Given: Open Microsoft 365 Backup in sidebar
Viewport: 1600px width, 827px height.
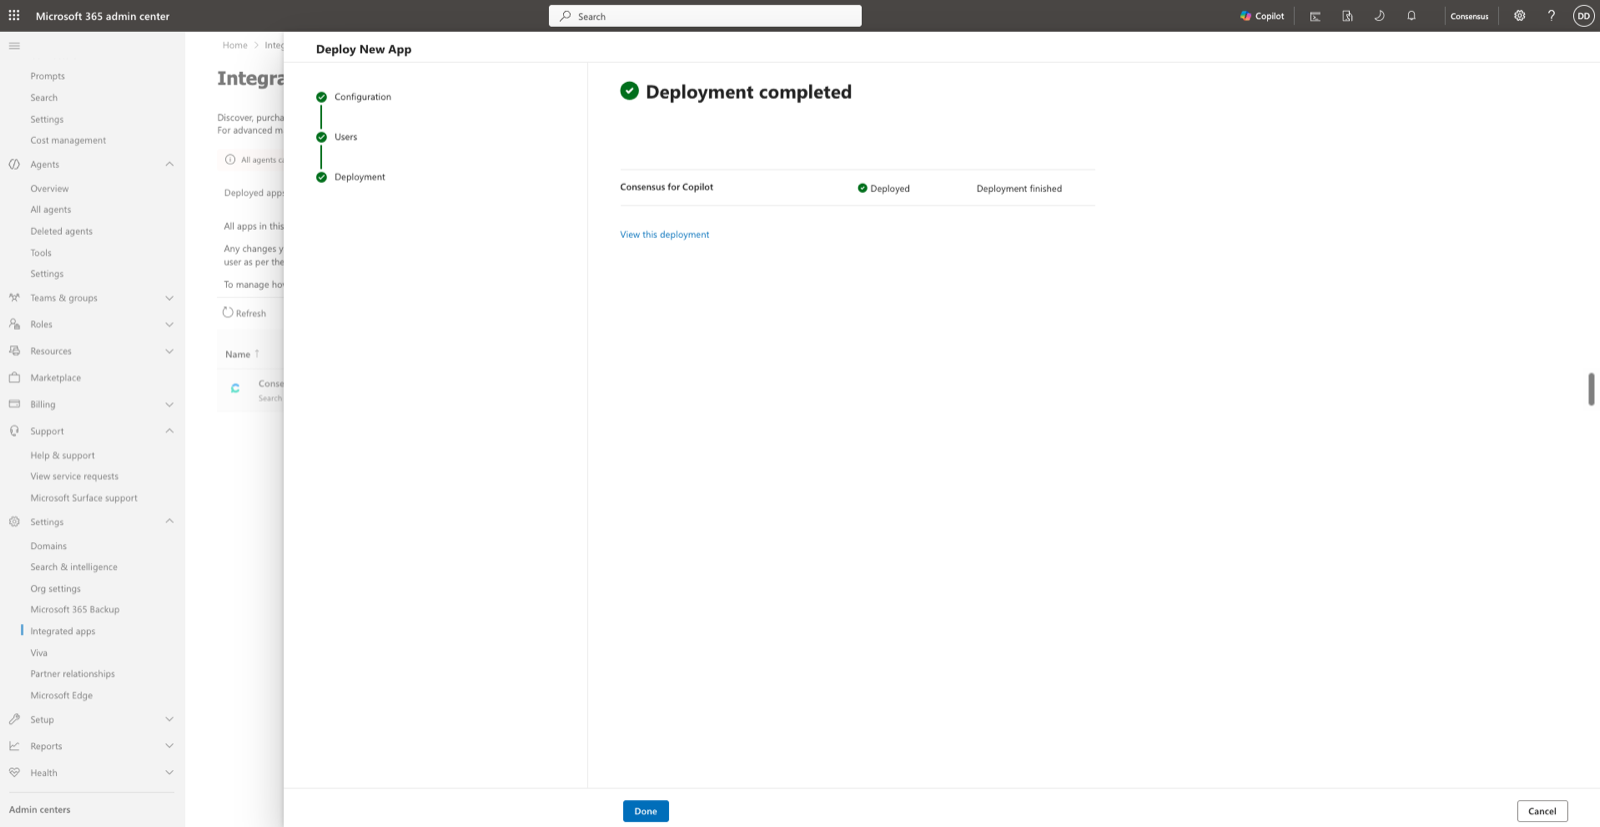Looking at the screenshot, I should click(75, 610).
